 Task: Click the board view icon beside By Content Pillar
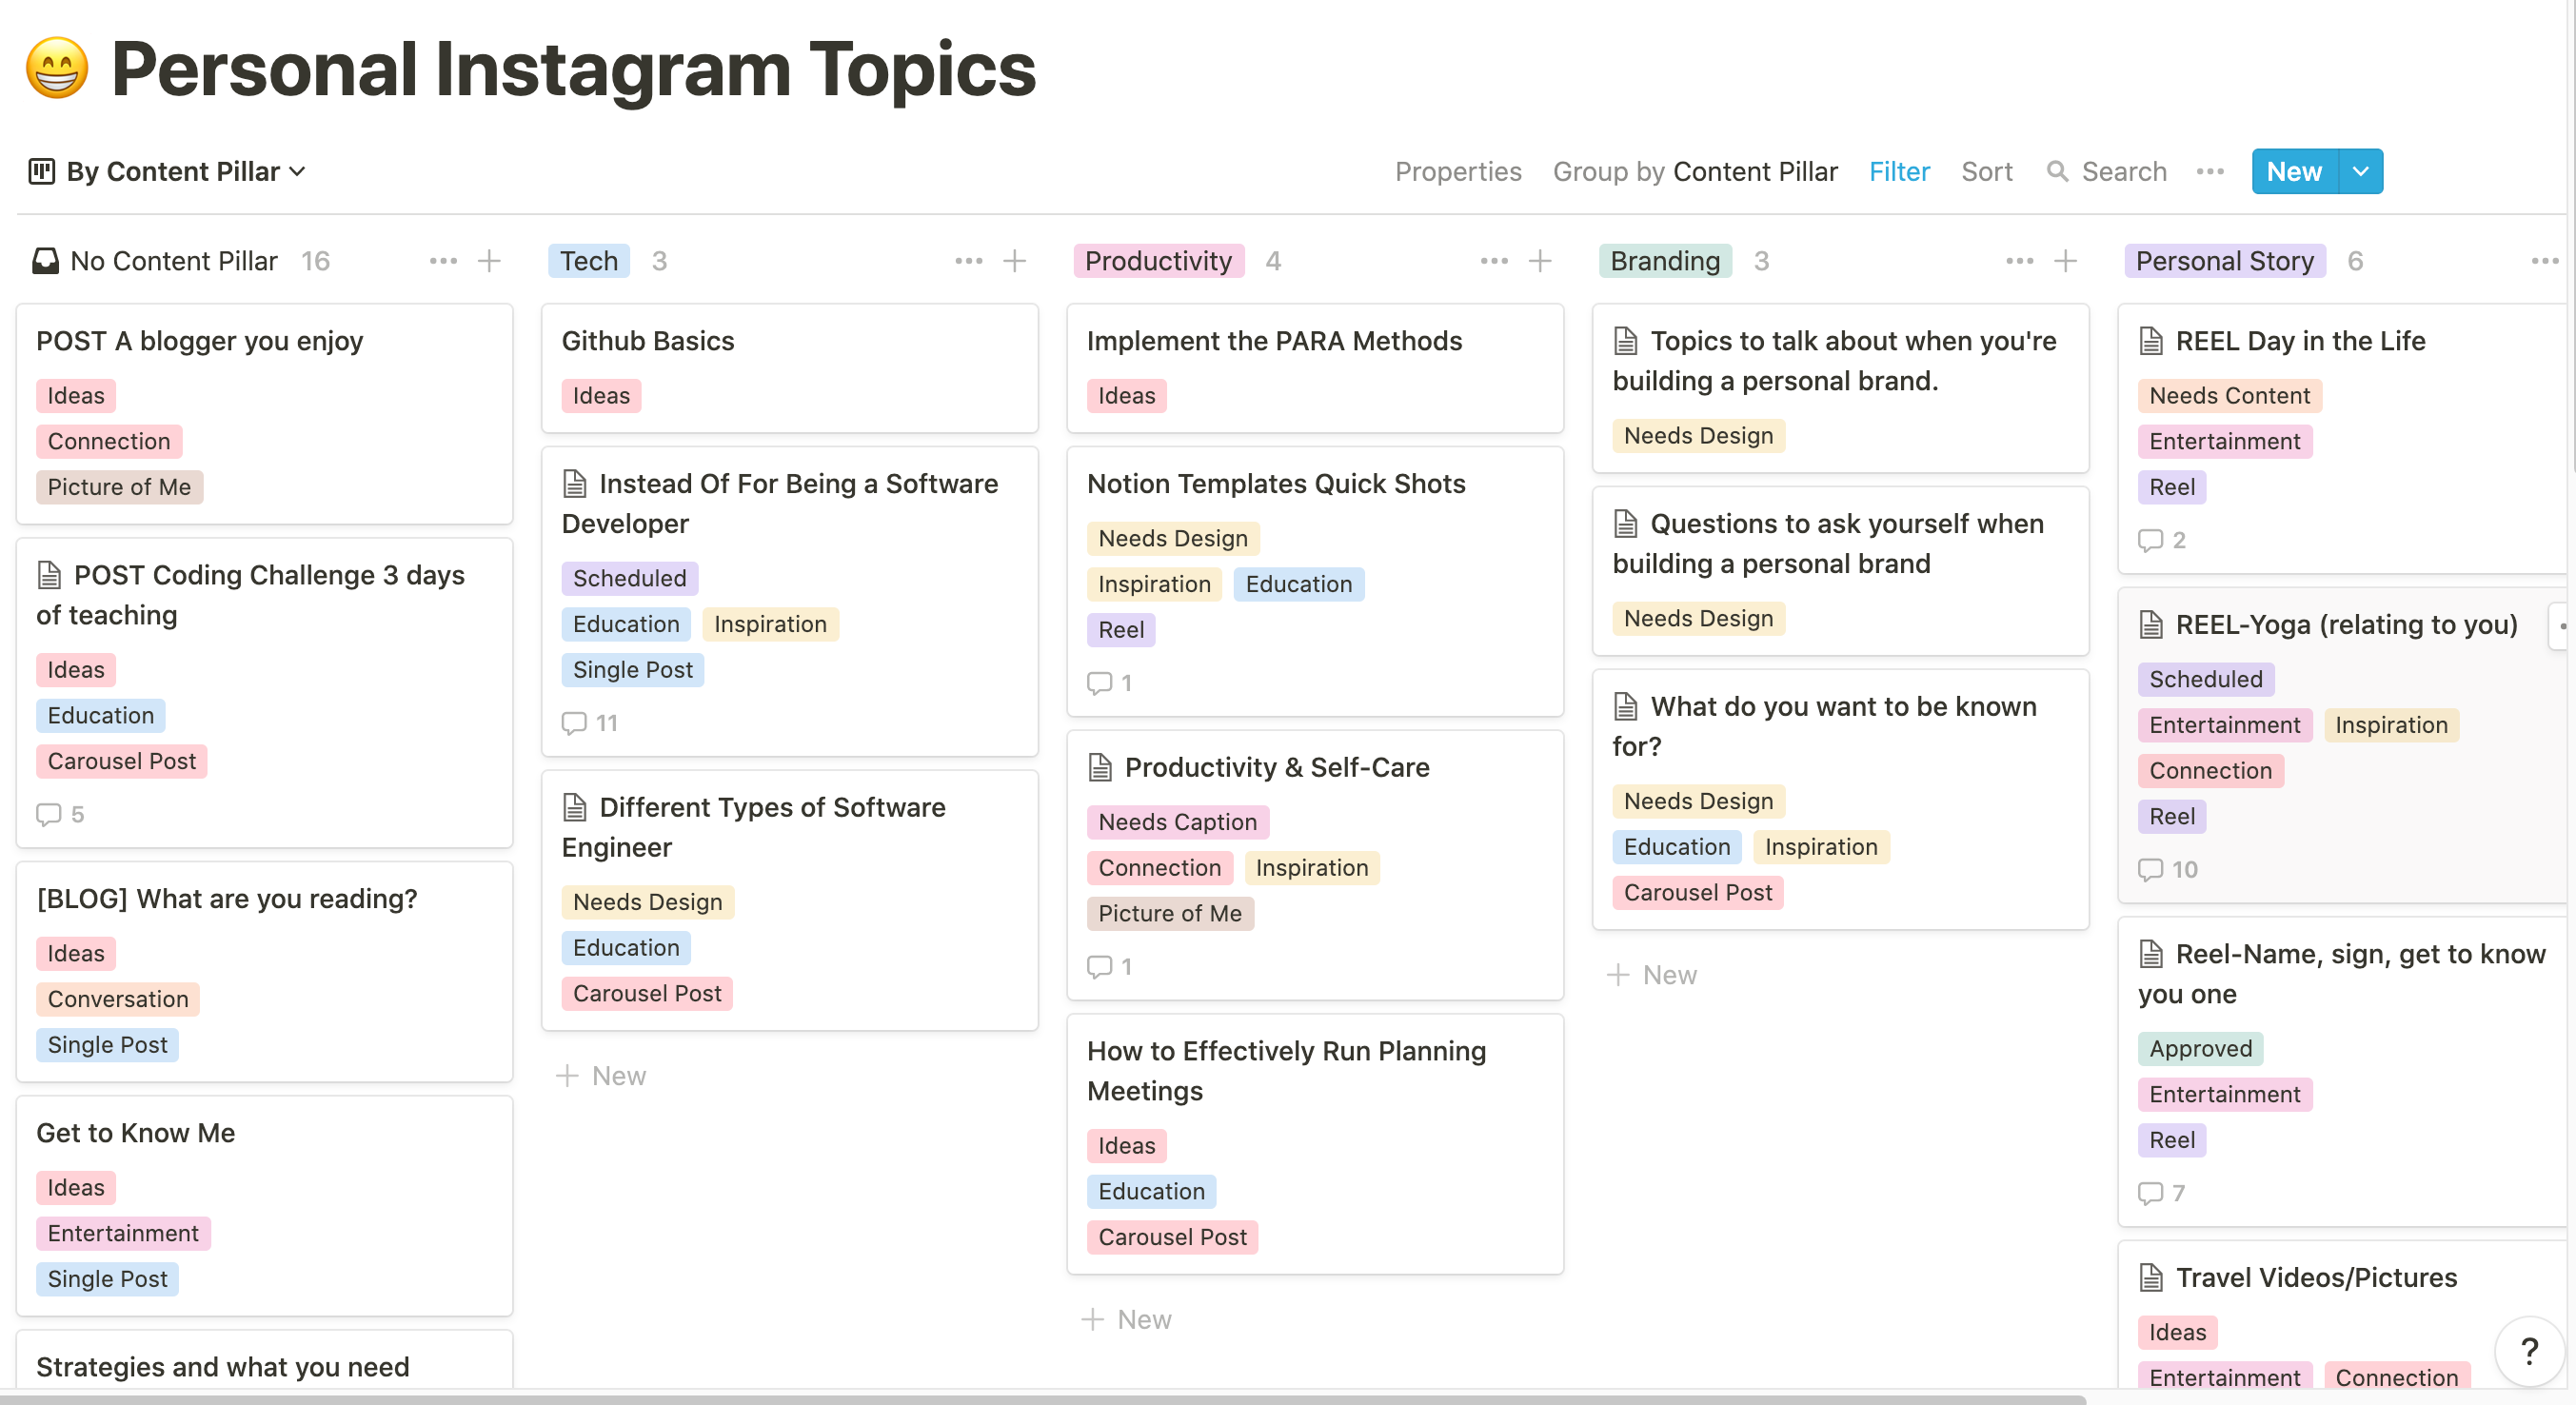click(x=41, y=172)
